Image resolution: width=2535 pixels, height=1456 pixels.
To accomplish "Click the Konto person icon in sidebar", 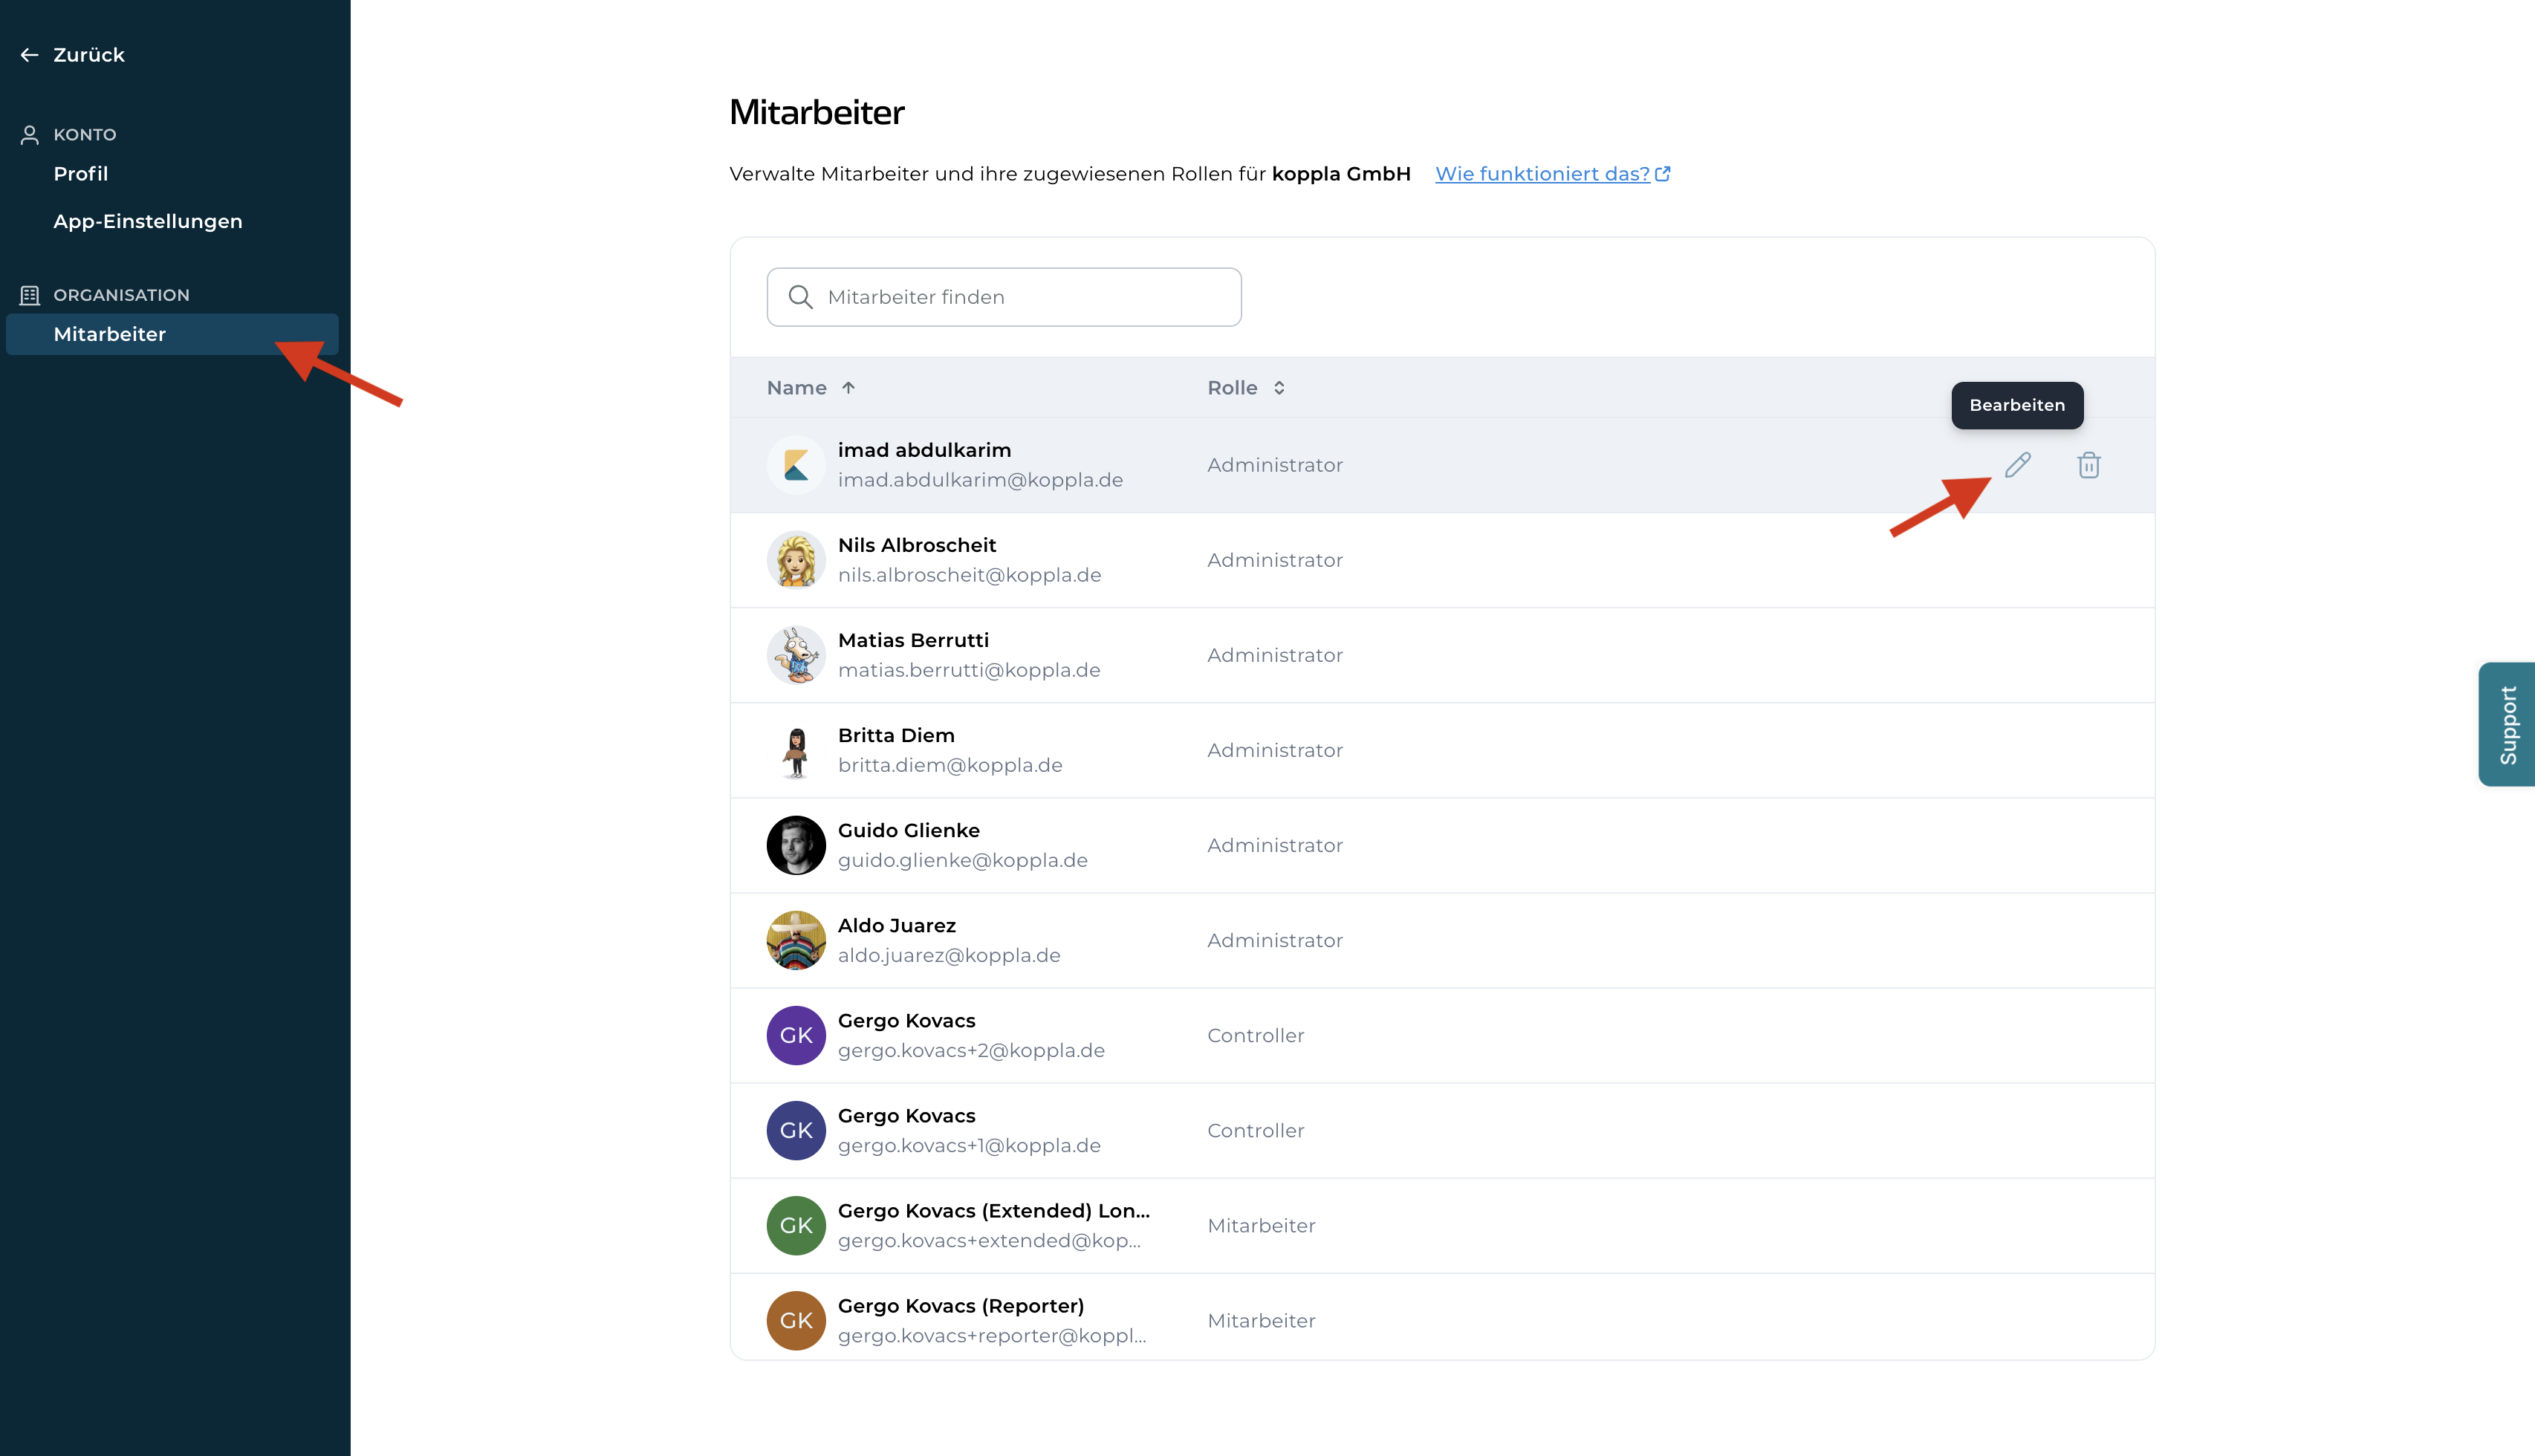I will (x=30, y=134).
